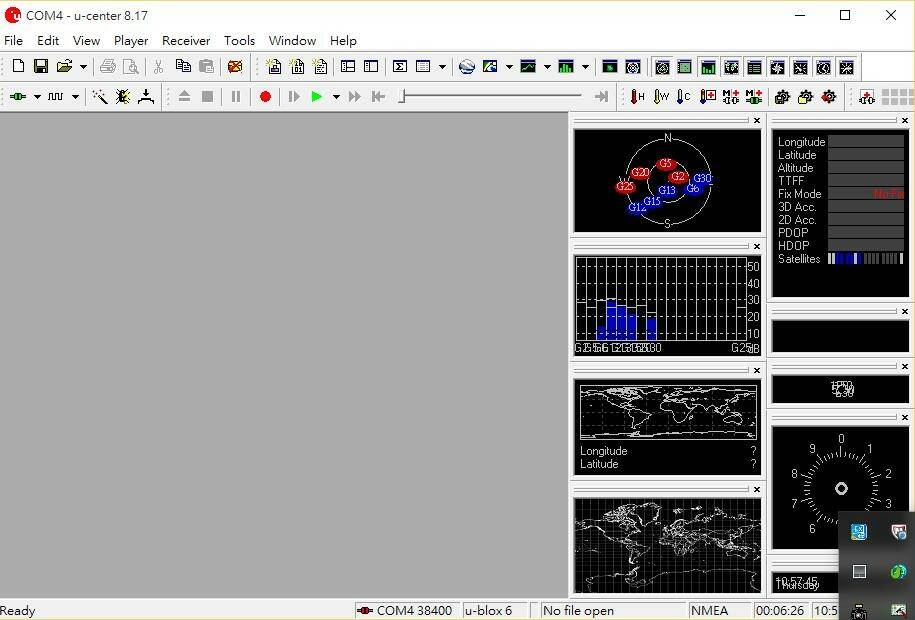Click the player position slider handle
This screenshot has width=915, height=620.
401,96
